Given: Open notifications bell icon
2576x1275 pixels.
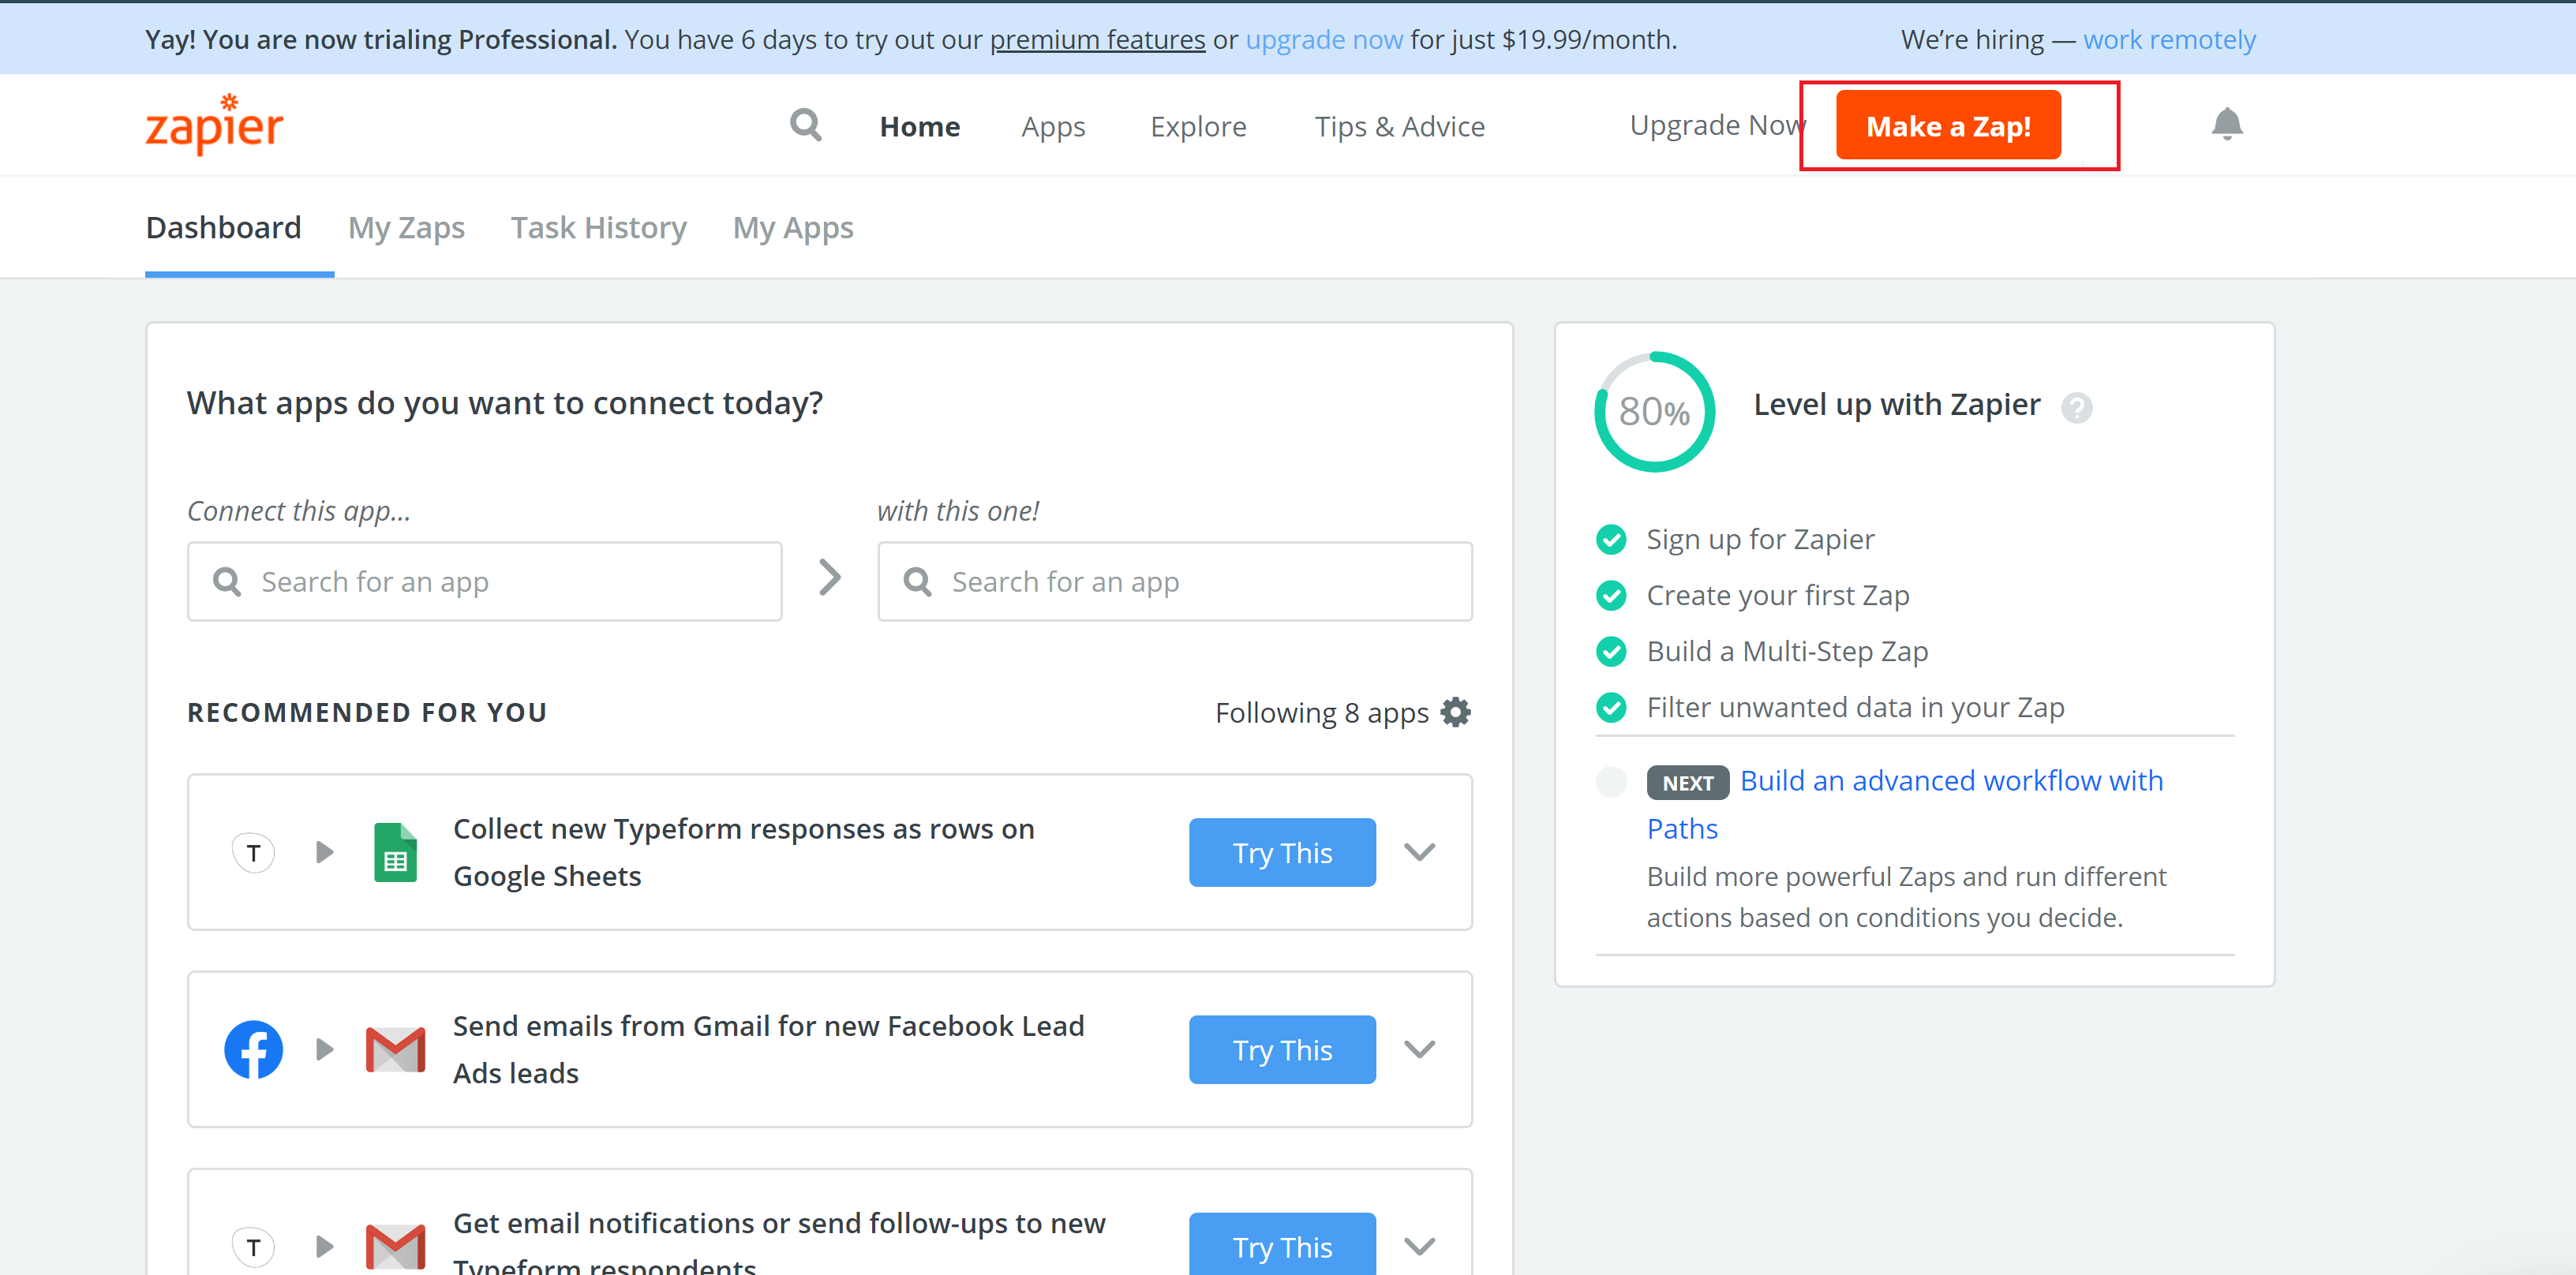Looking at the screenshot, I should point(2226,125).
